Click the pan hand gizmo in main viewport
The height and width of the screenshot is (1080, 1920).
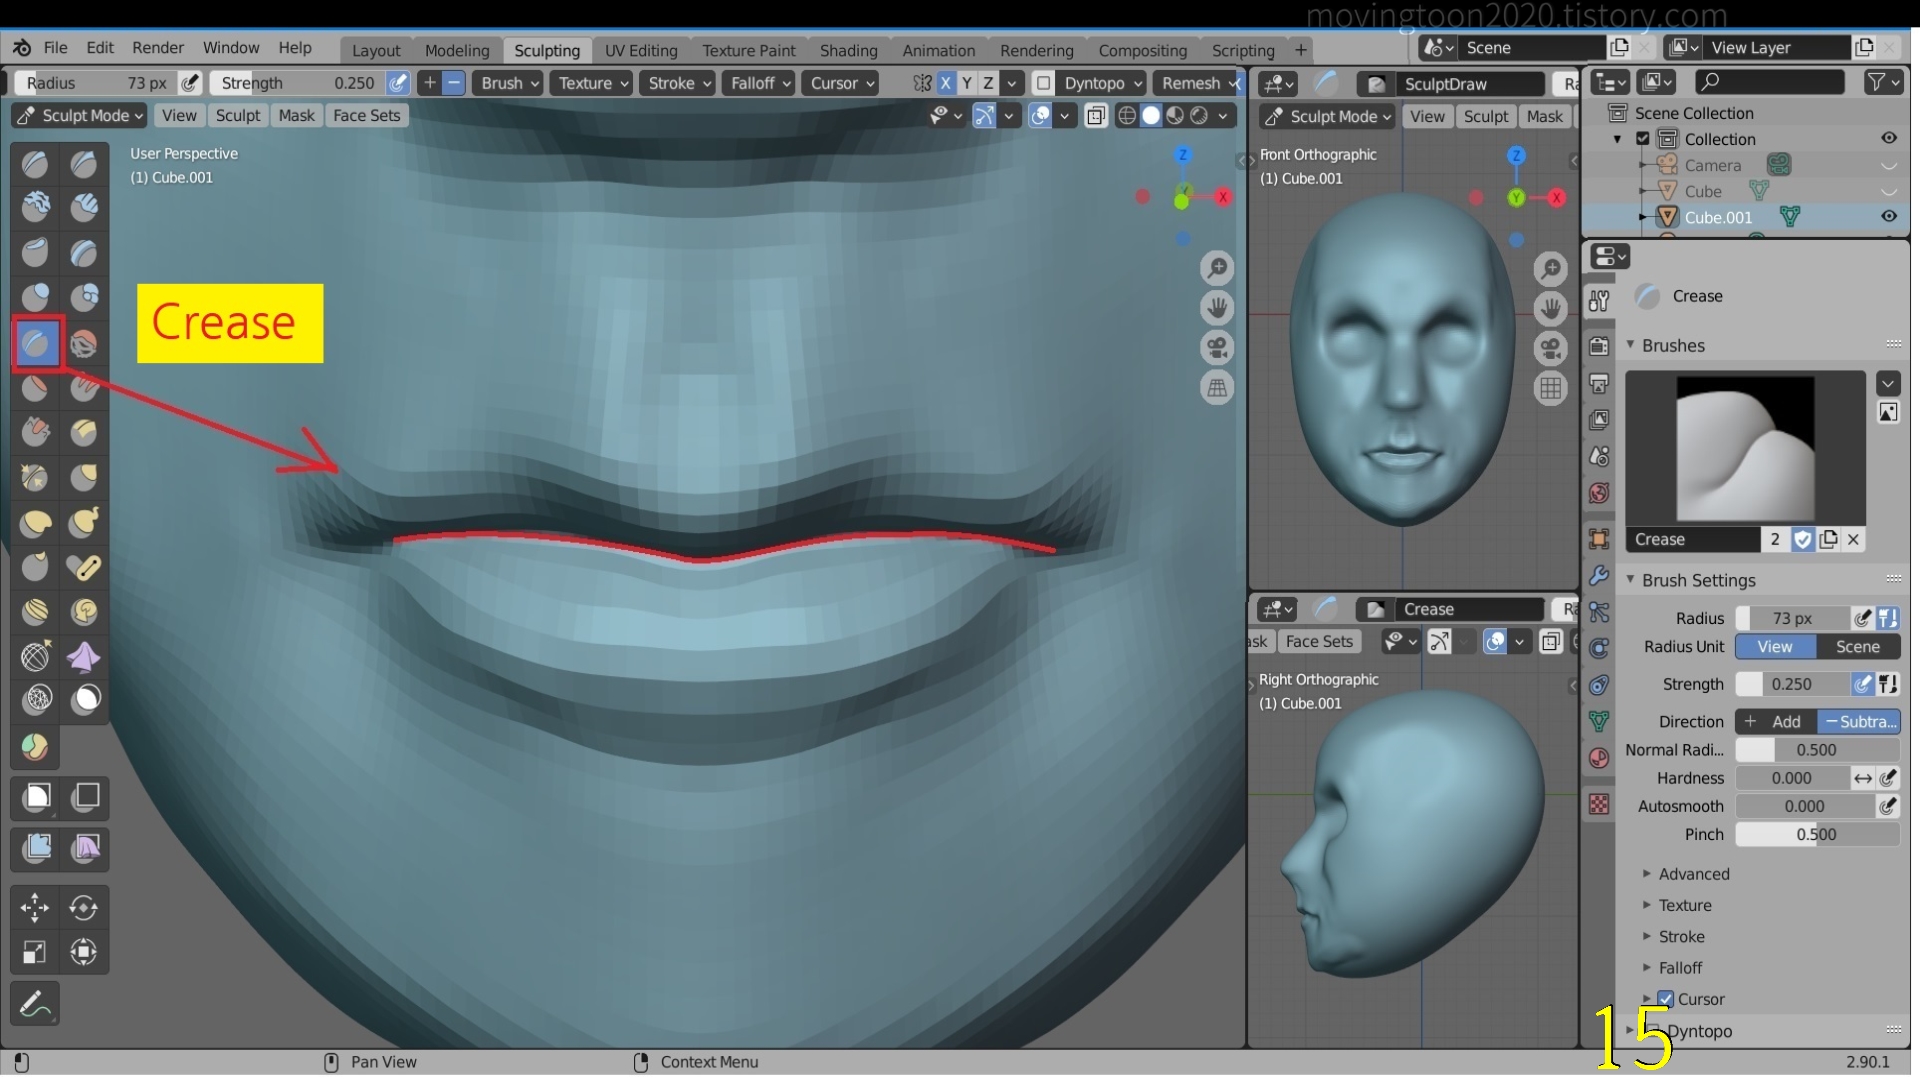[x=1217, y=308]
